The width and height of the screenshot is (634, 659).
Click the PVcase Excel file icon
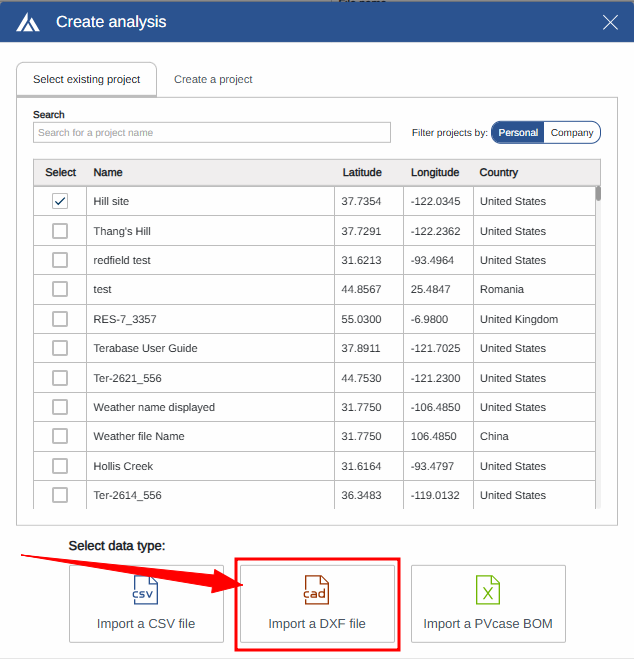pos(488,590)
